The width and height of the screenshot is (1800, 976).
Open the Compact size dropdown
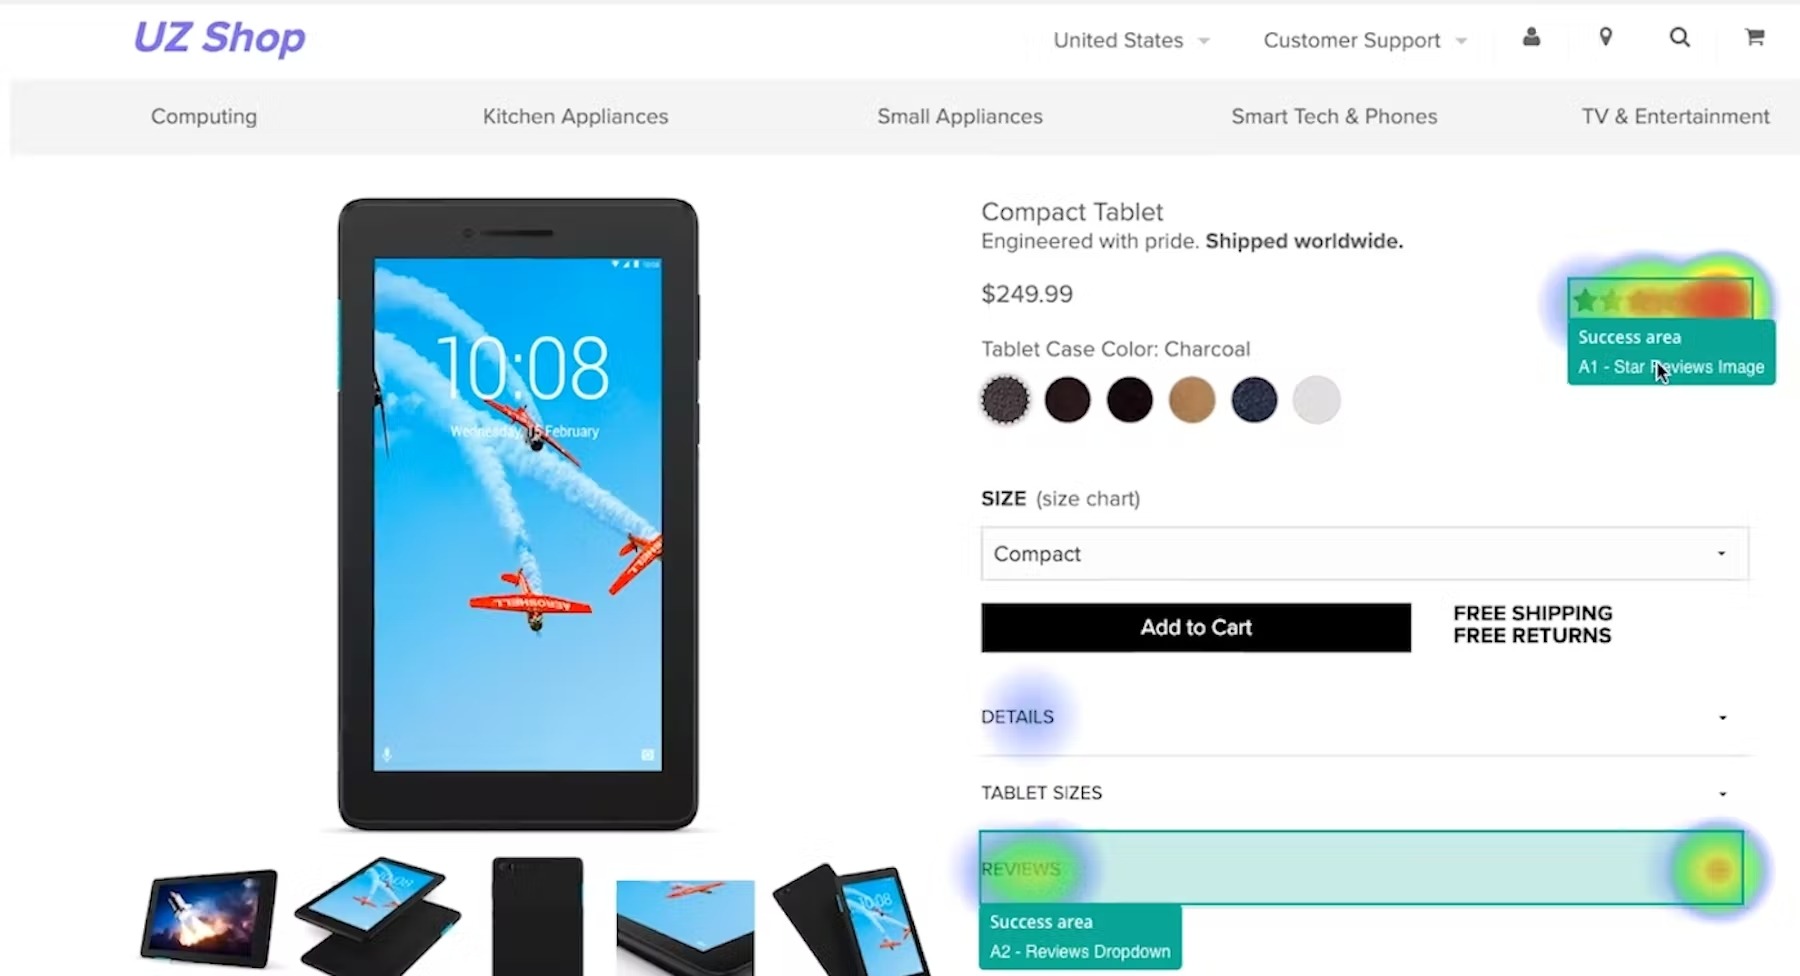[1364, 553]
